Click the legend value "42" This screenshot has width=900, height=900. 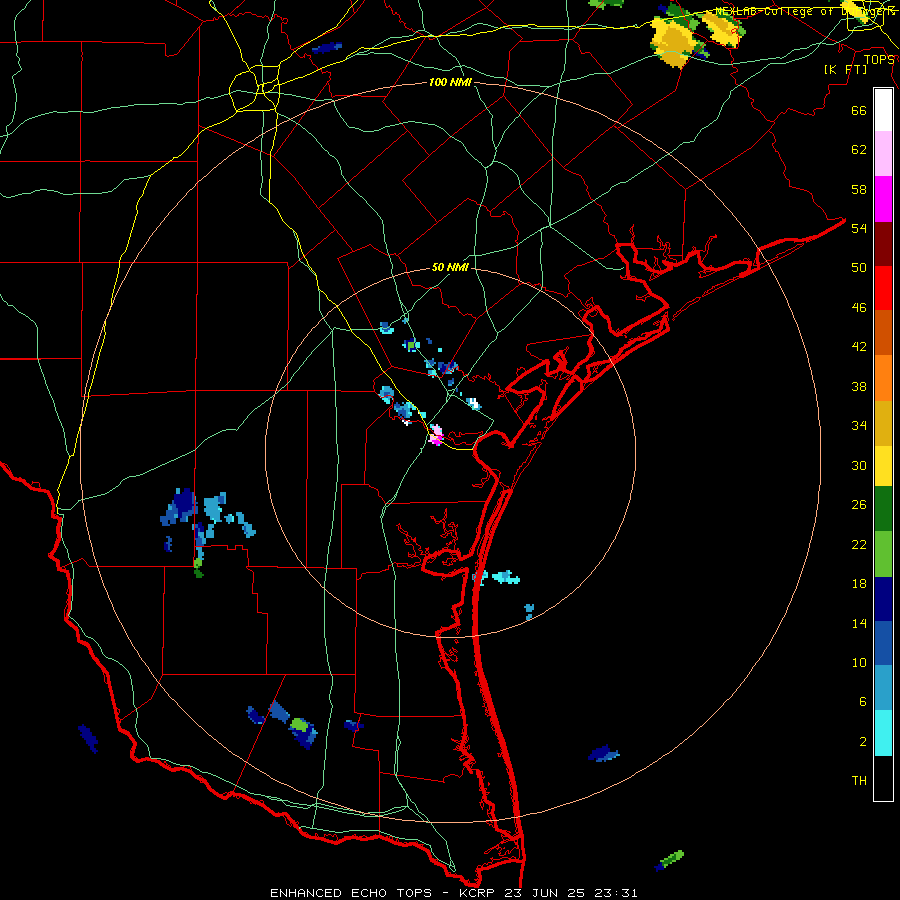tap(859, 346)
